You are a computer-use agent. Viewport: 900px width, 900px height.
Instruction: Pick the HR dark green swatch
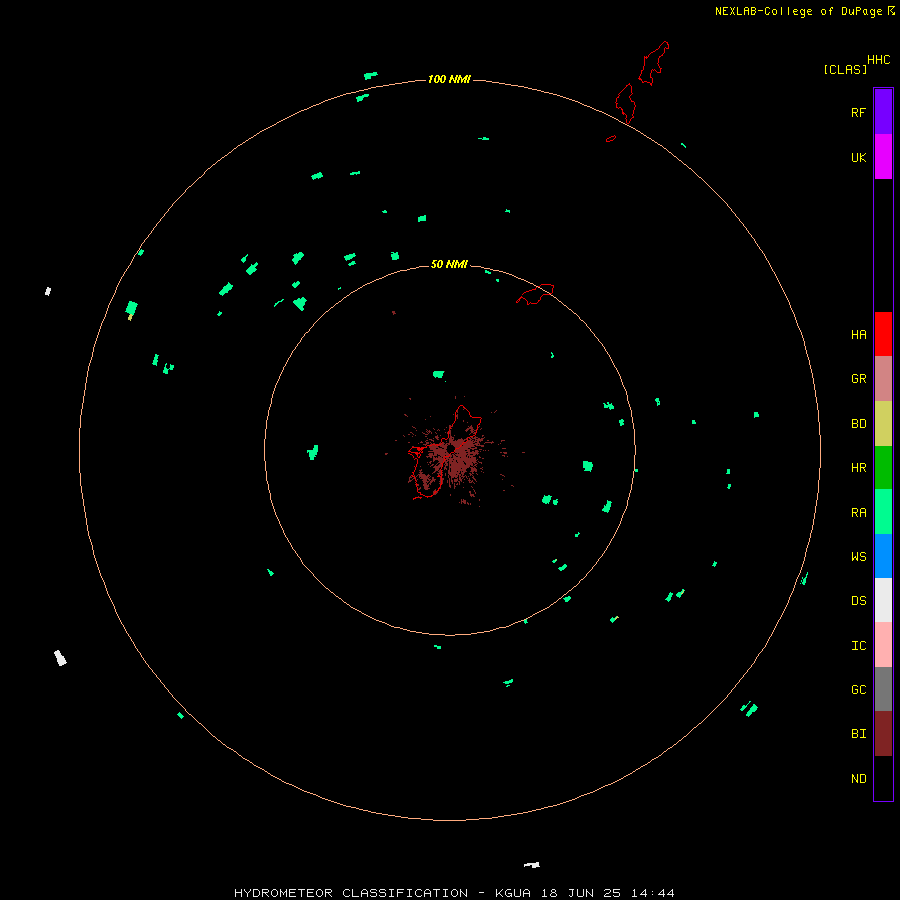(x=883, y=468)
